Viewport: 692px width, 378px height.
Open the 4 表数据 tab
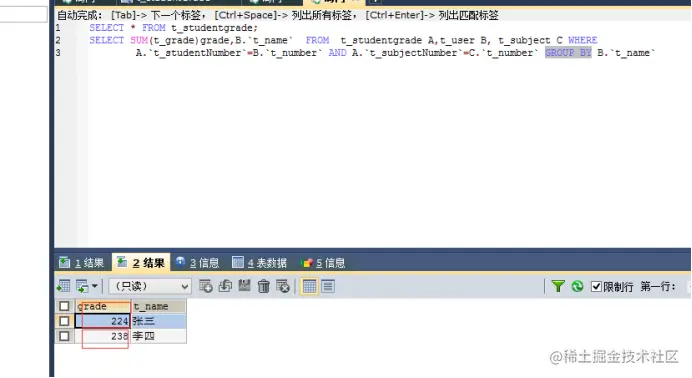tap(260, 263)
